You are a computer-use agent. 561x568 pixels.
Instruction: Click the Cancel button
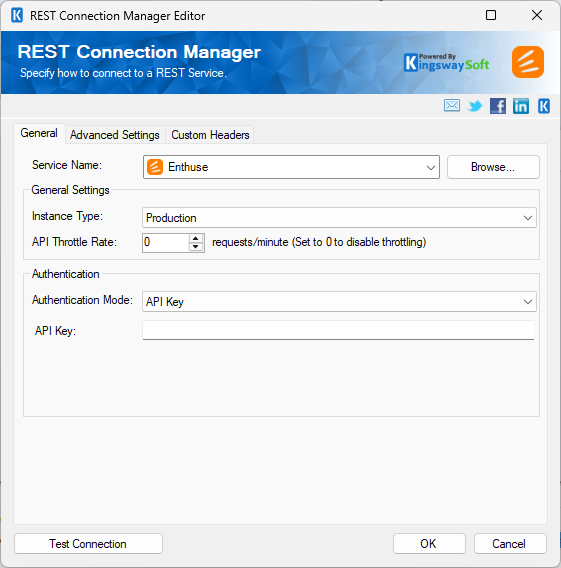510,543
